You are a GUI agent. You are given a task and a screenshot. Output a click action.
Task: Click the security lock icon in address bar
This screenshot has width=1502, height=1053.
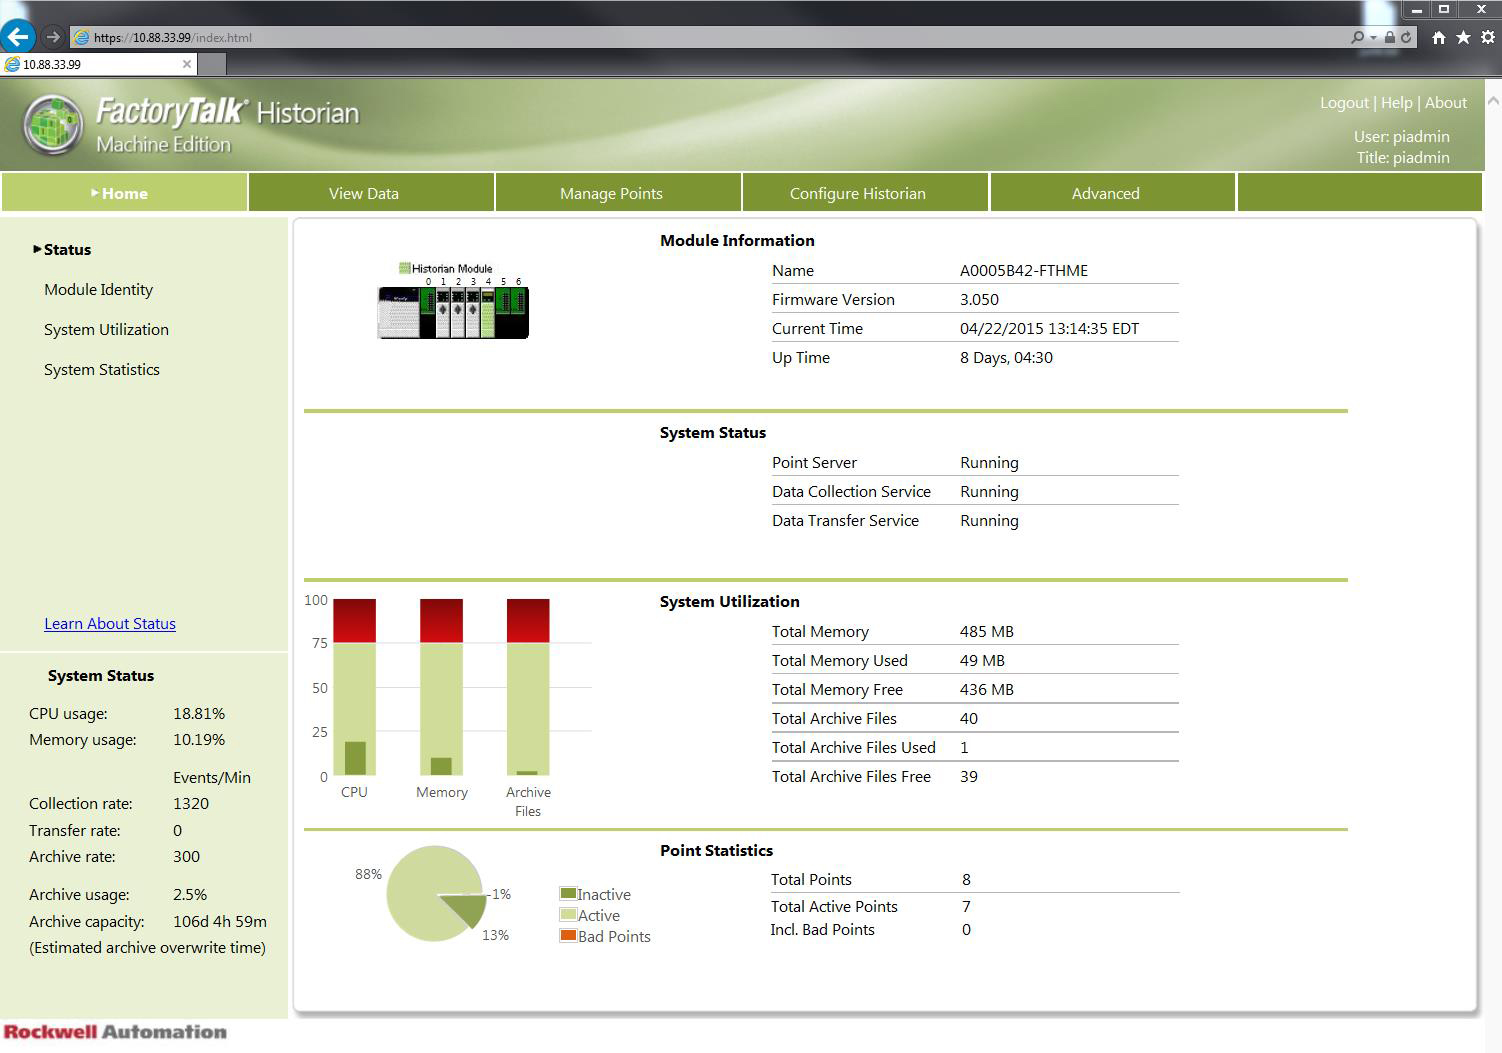(1389, 37)
